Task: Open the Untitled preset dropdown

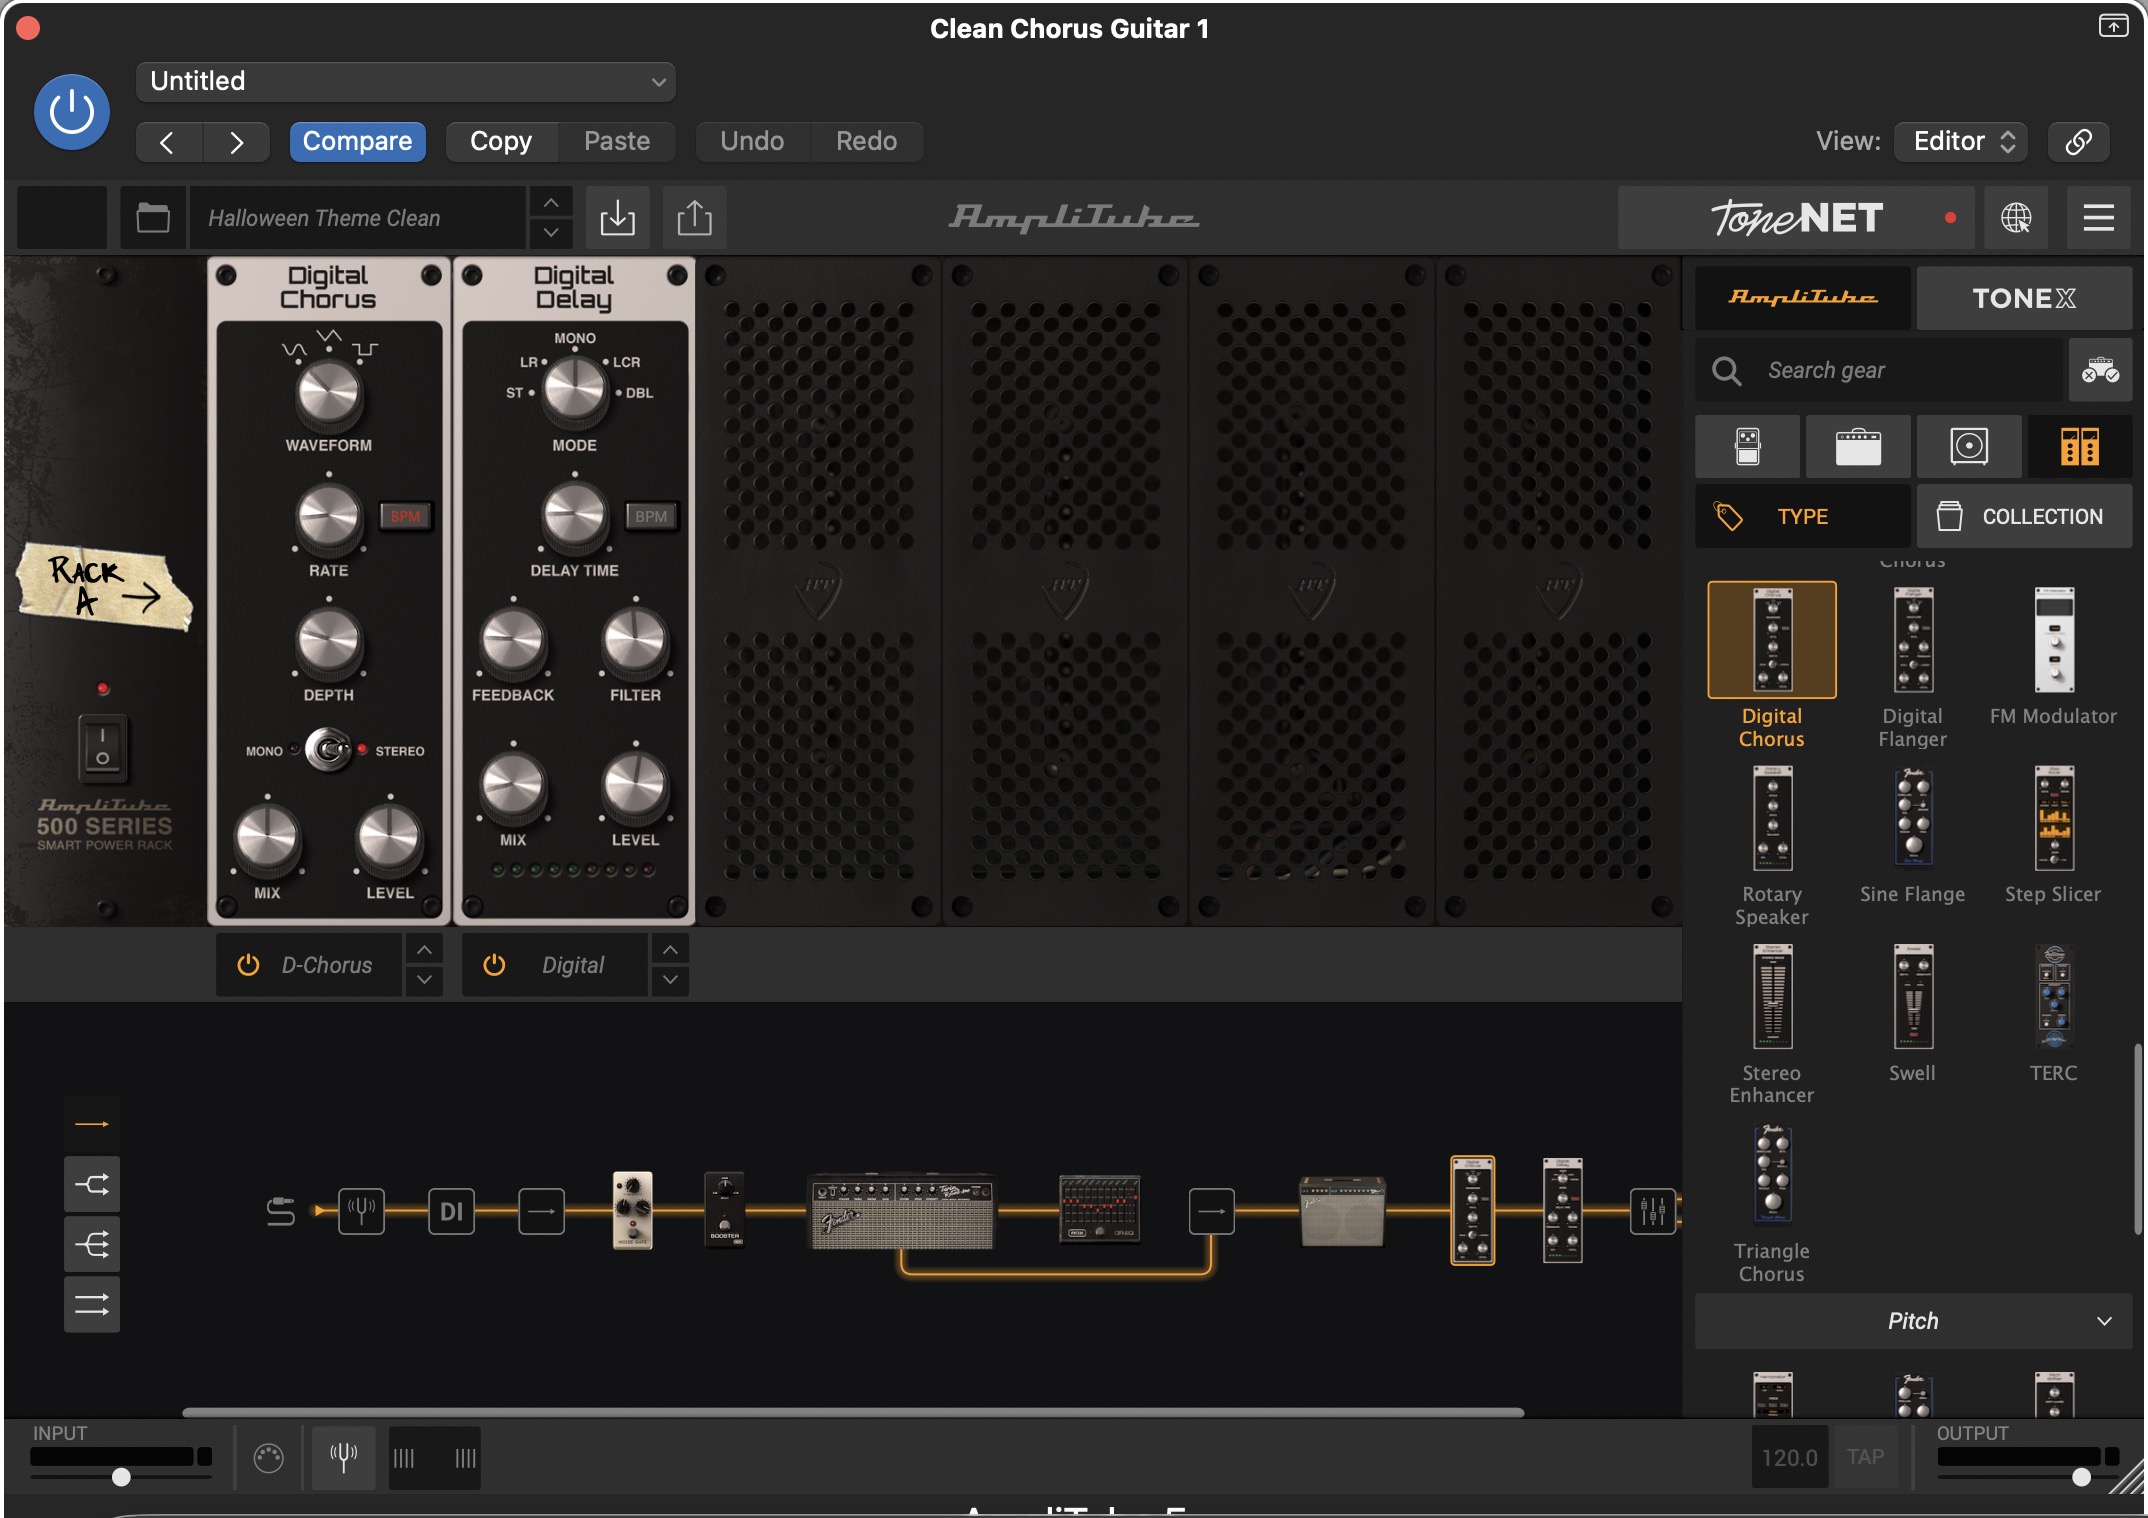Action: [x=405, y=81]
